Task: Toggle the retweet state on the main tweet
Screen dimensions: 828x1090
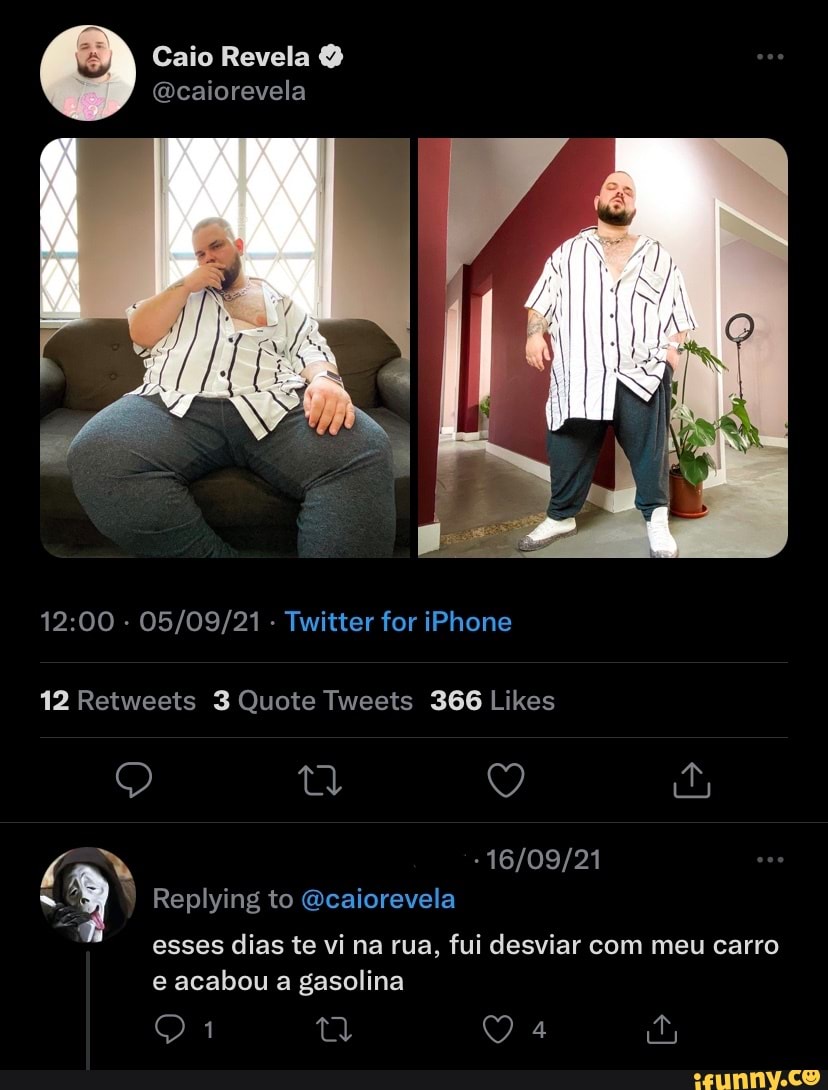Action: click(320, 781)
